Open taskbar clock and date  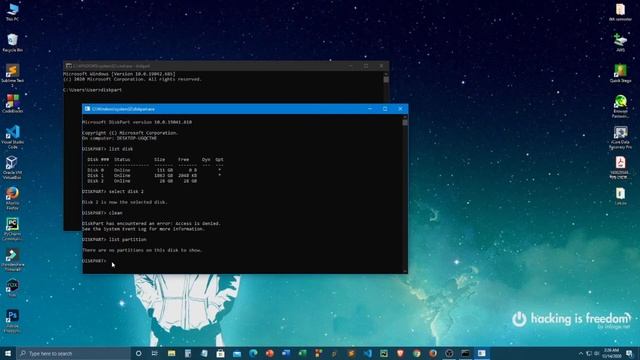pyautogui.click(x=611, y=353)
